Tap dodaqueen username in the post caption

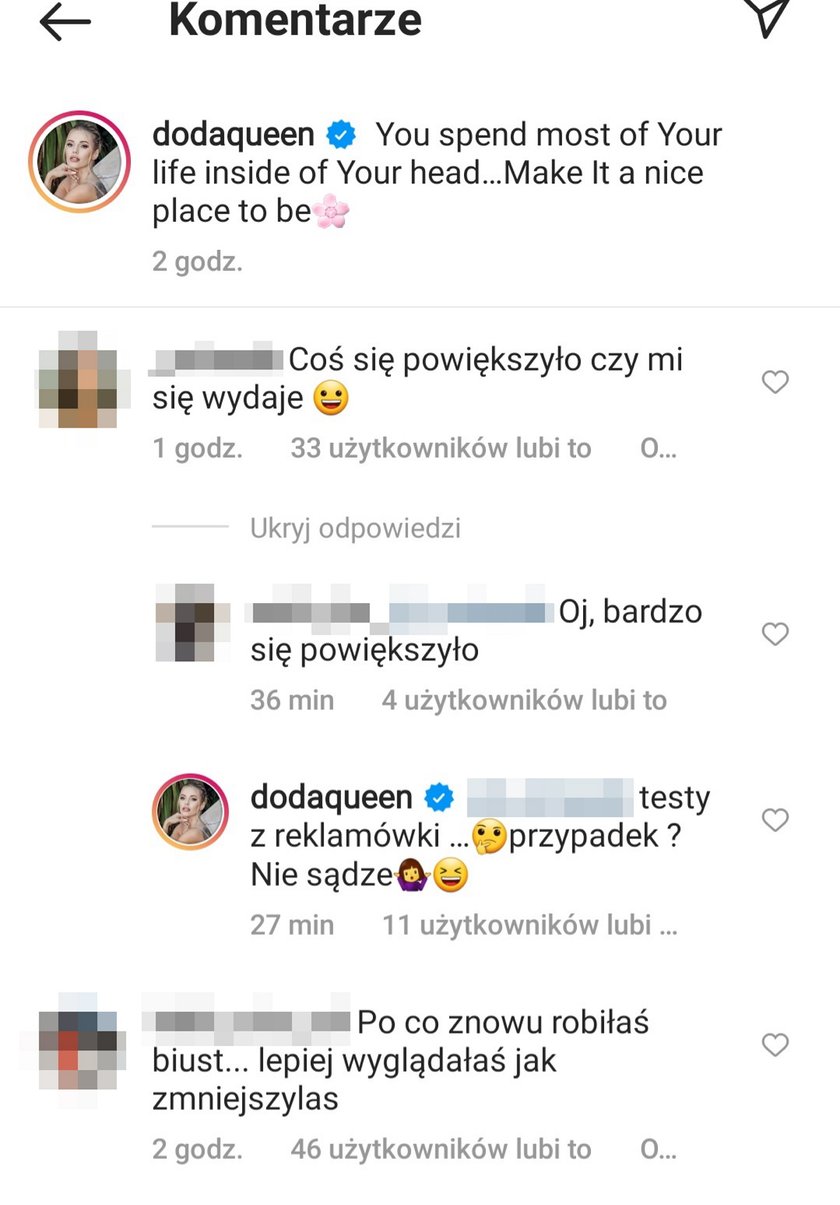234,134
